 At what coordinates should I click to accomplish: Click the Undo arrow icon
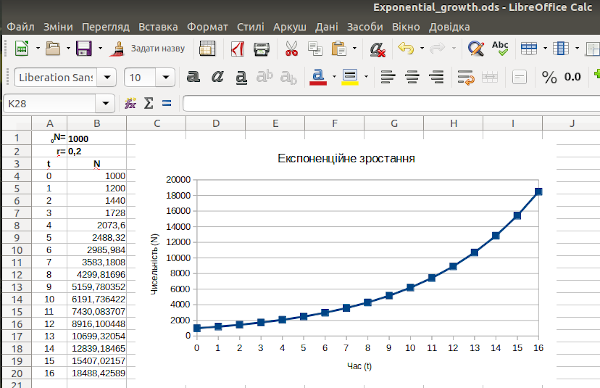point(406,48)
